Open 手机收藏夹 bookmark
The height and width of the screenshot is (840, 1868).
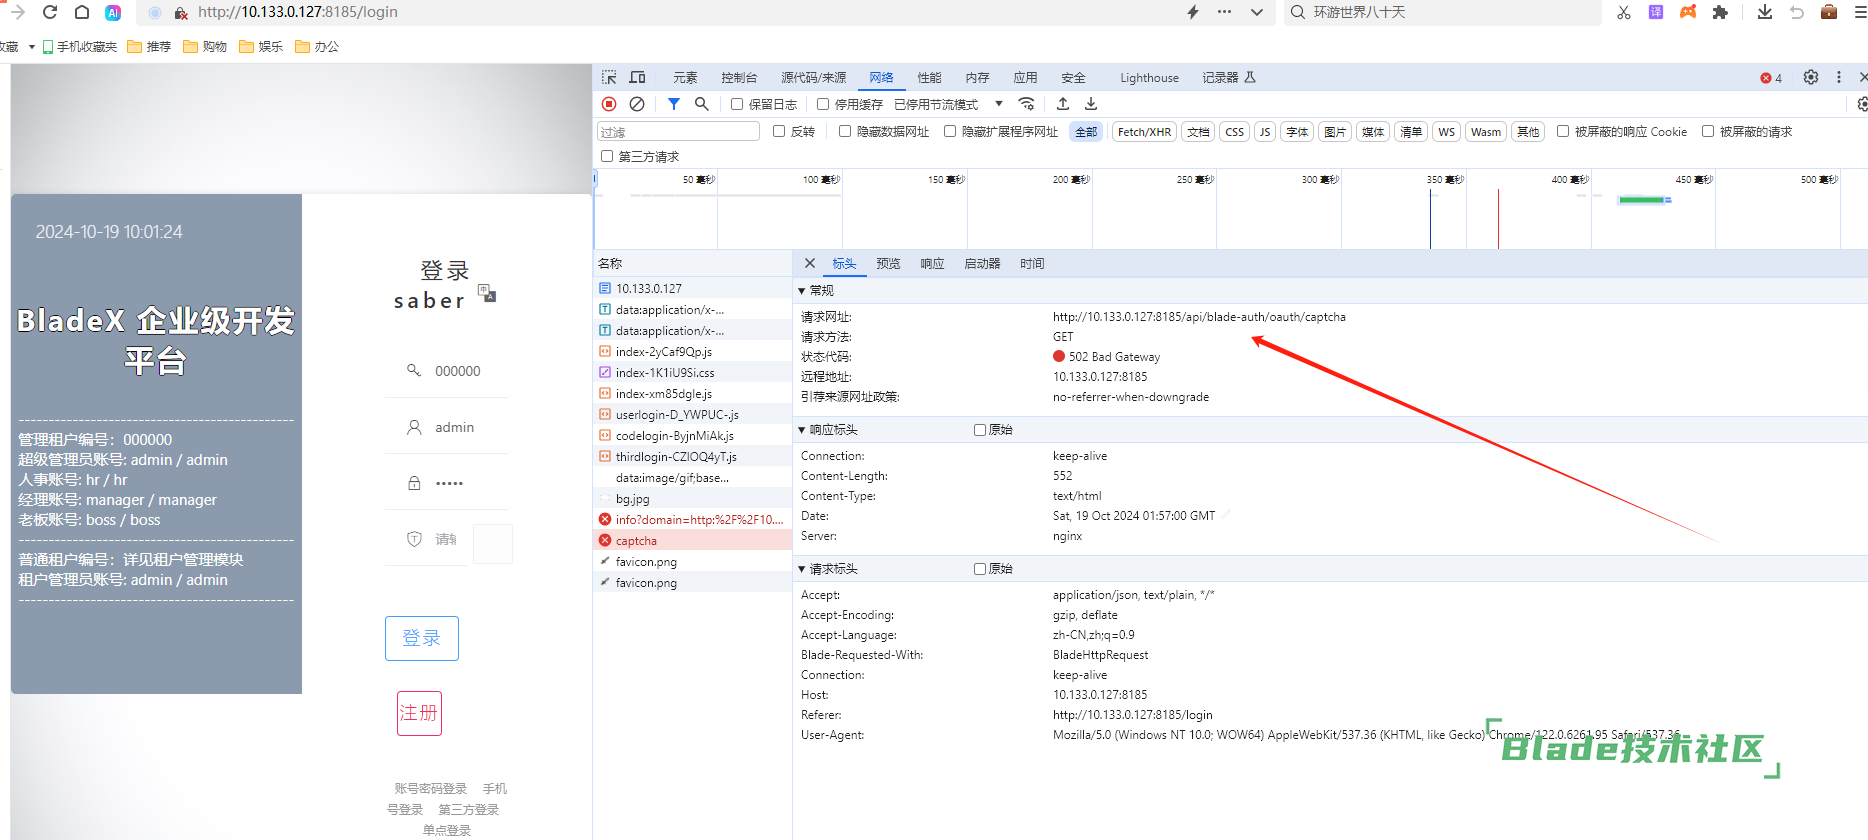click(x=80, y=46)
